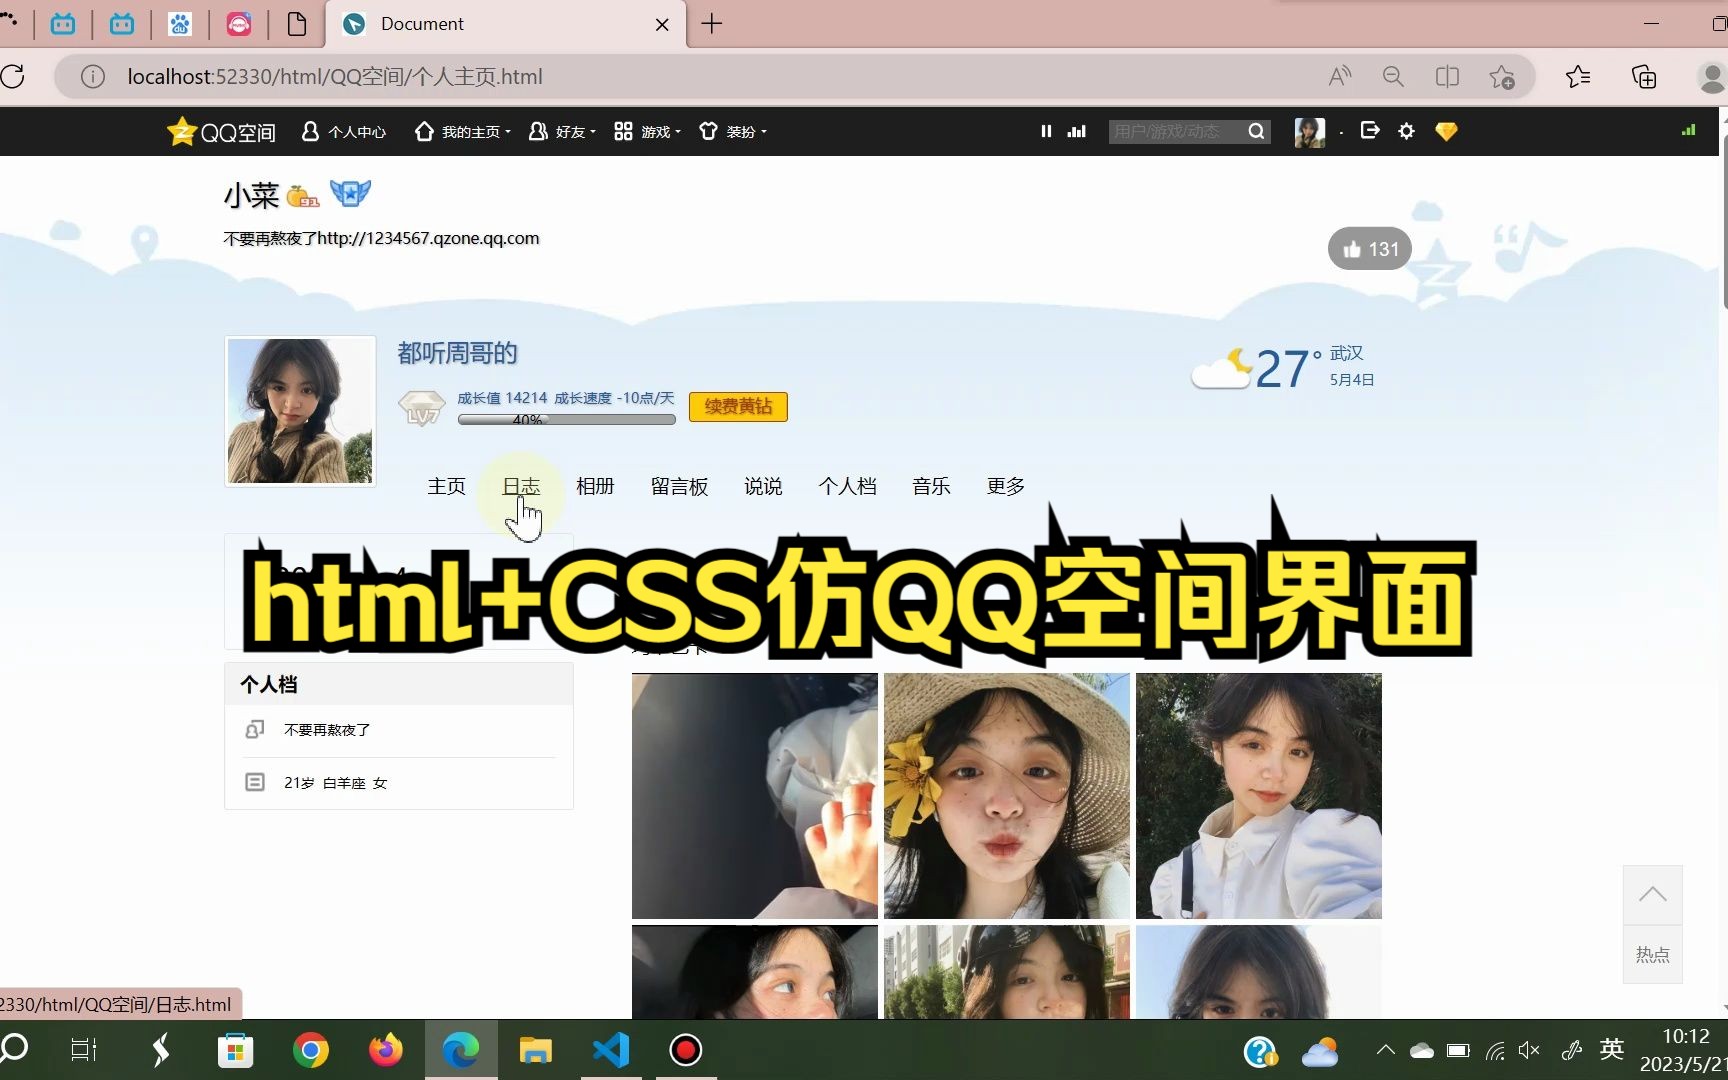The image size is (1728, 1080).
Task: Open the 相册 tab
Action: coord(595,486)
